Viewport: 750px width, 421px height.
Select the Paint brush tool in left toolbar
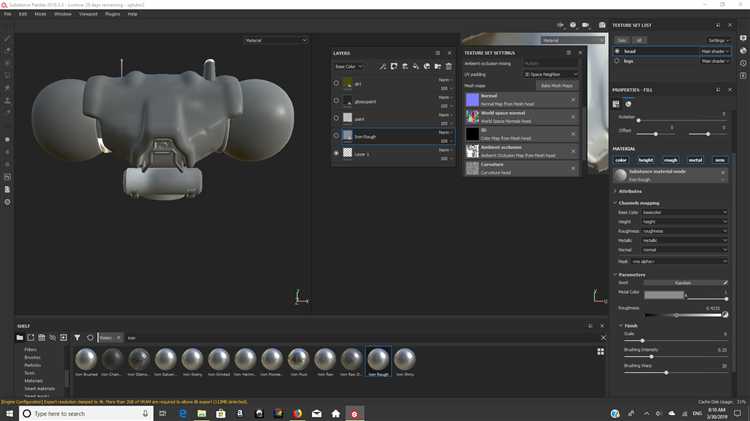[8, 38]
